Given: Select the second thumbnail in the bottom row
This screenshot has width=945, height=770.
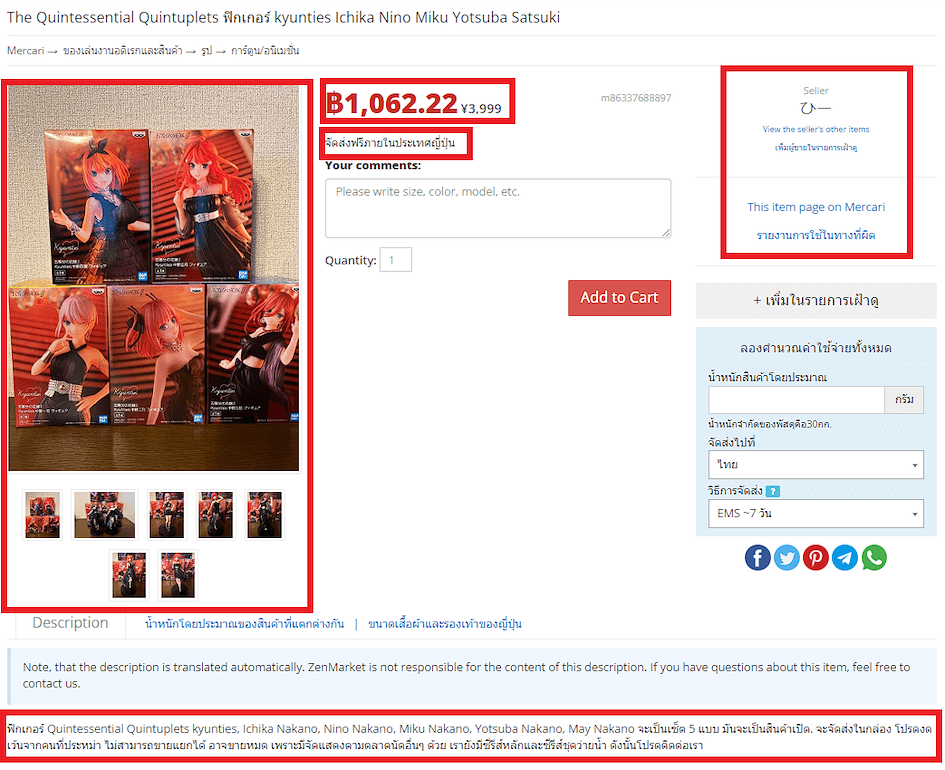Looking at the screenshot, I should [177, 575].
